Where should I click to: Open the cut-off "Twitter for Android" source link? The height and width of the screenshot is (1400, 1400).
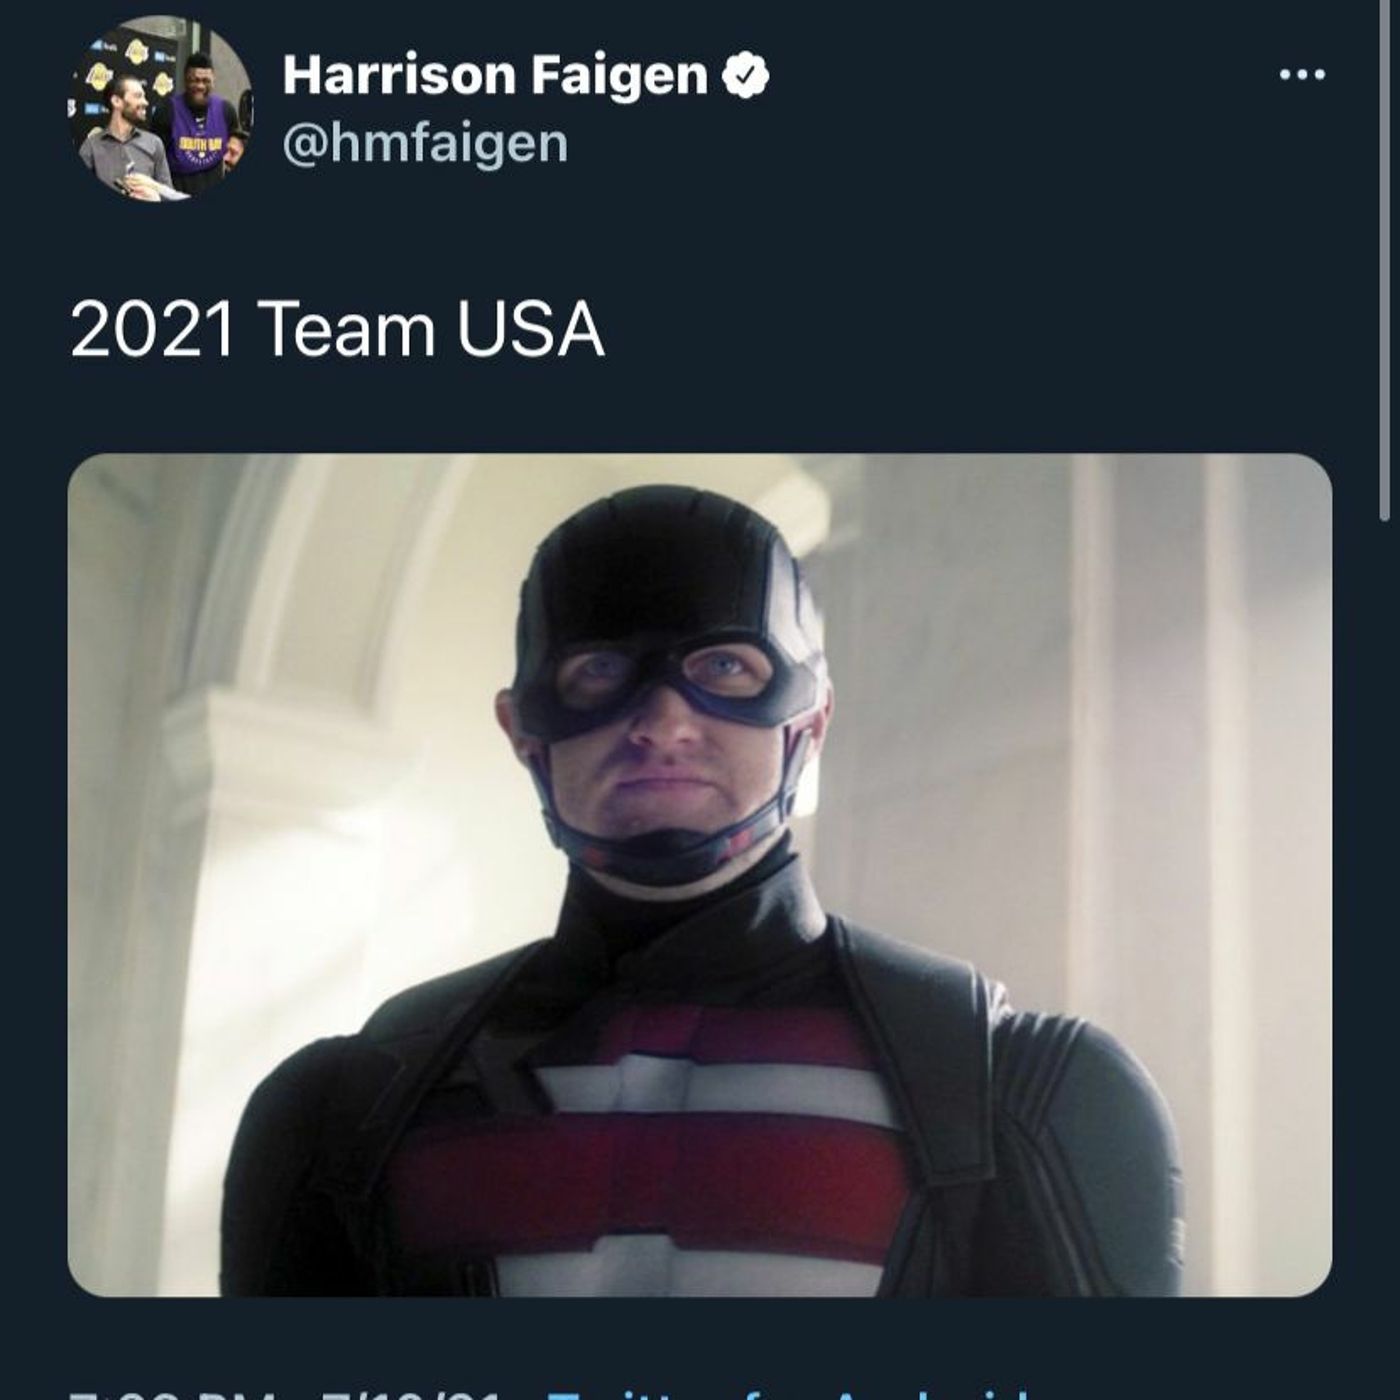(790, 1393)
